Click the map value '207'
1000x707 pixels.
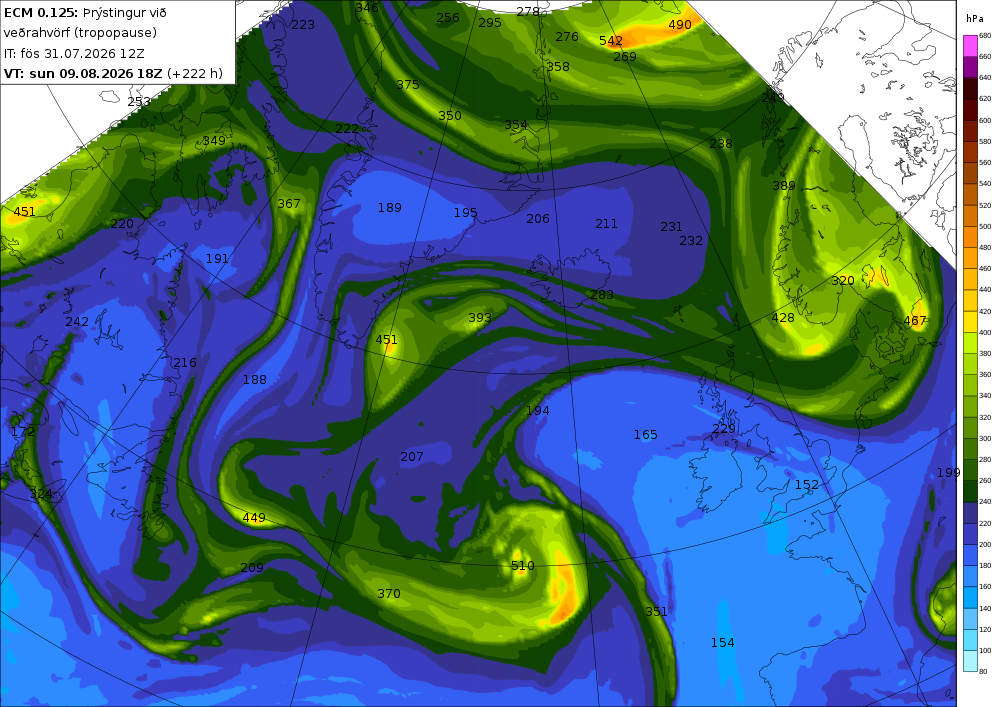click(x=412, y=456)
